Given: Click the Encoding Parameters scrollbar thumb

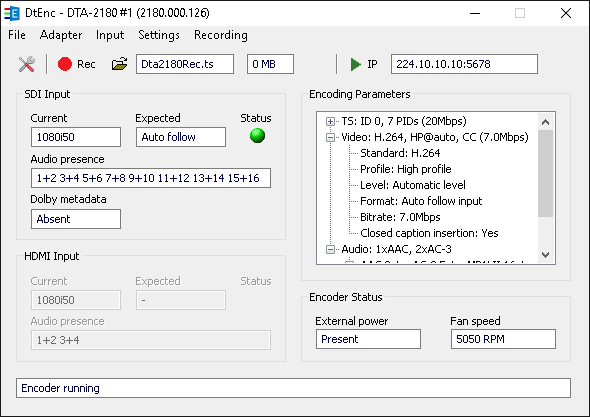Looking at the screenshot, I should tap(546, 173).
